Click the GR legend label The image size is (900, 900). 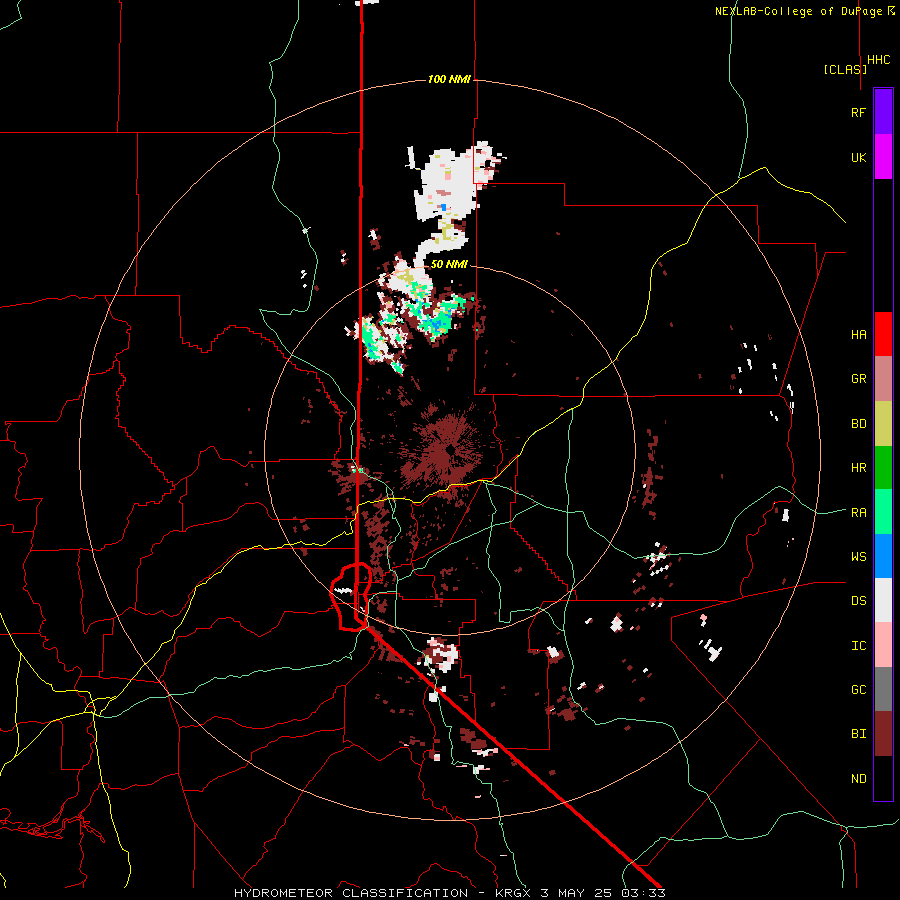click(x=858, y=379)
